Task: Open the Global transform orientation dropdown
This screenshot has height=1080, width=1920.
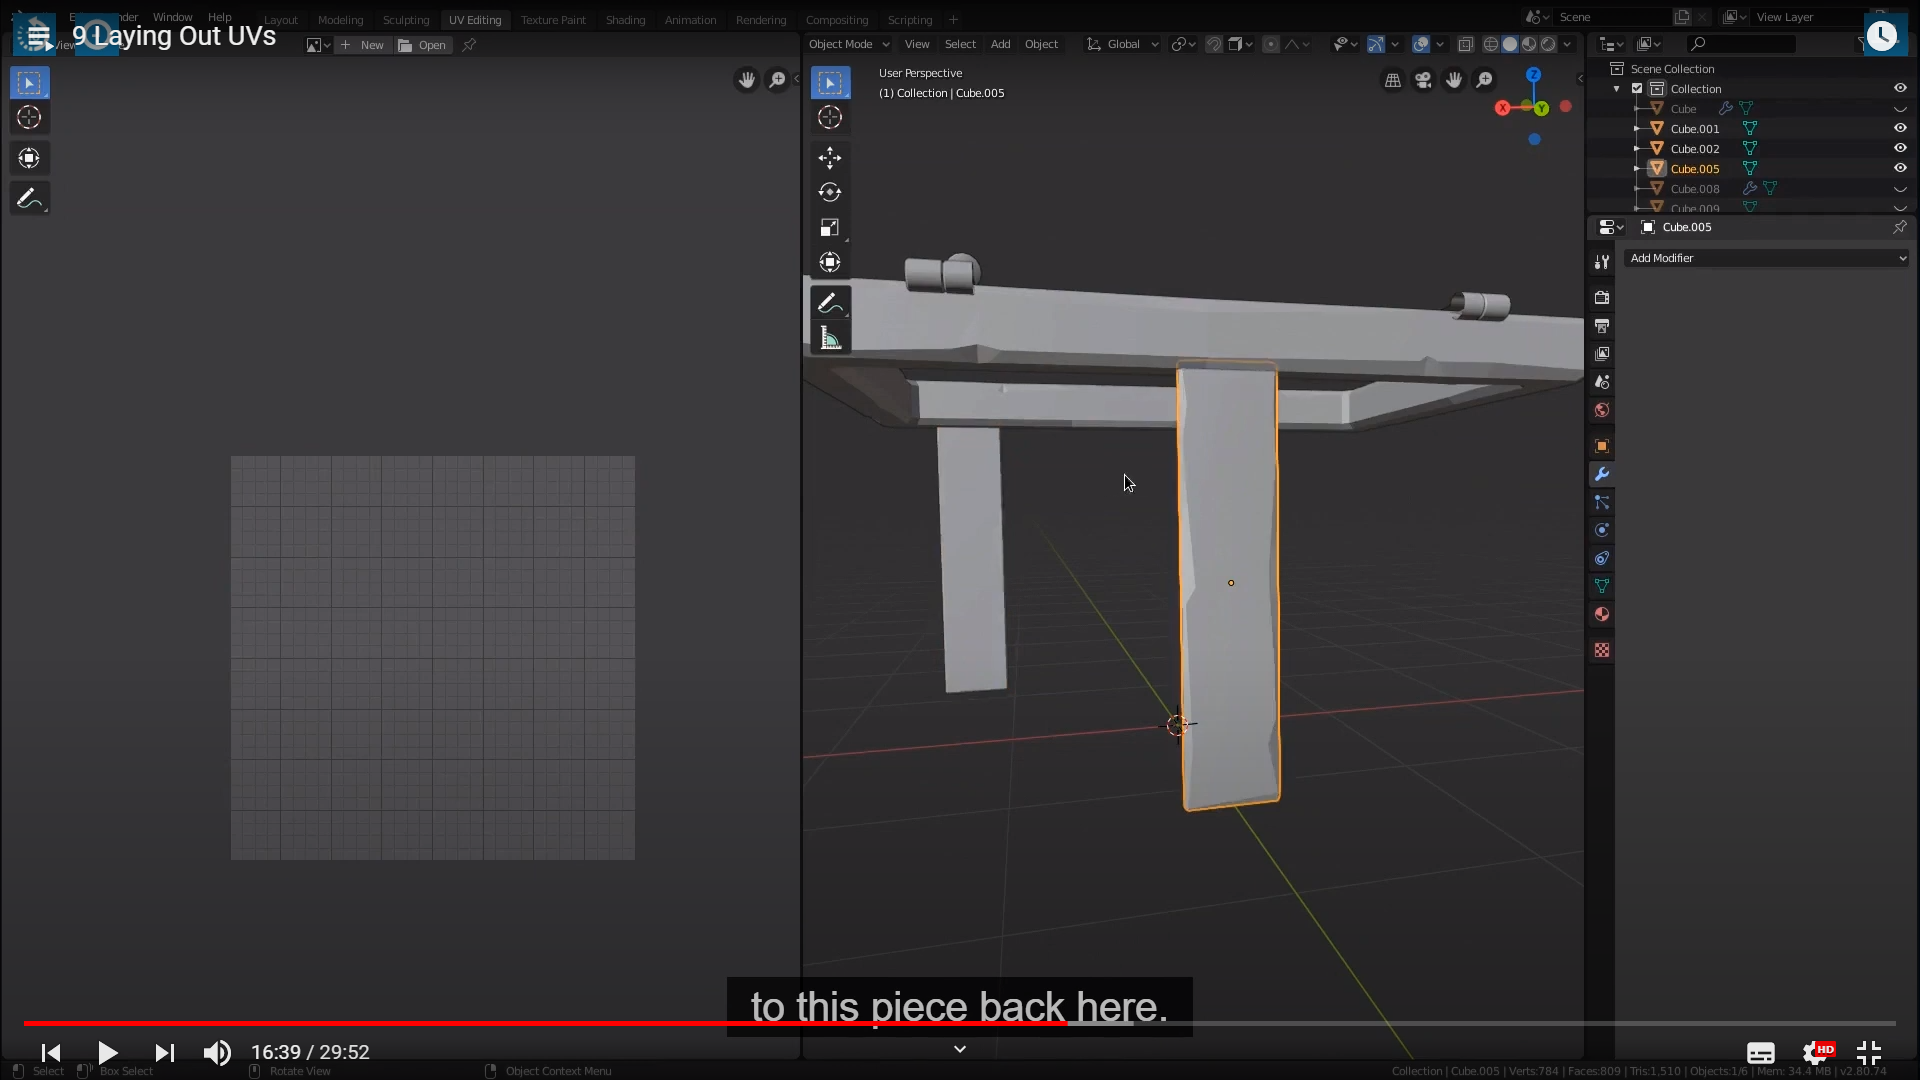Action: point(1123,44)
